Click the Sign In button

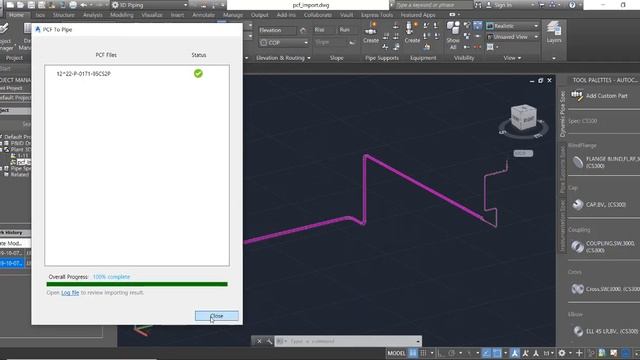[499, 5]
